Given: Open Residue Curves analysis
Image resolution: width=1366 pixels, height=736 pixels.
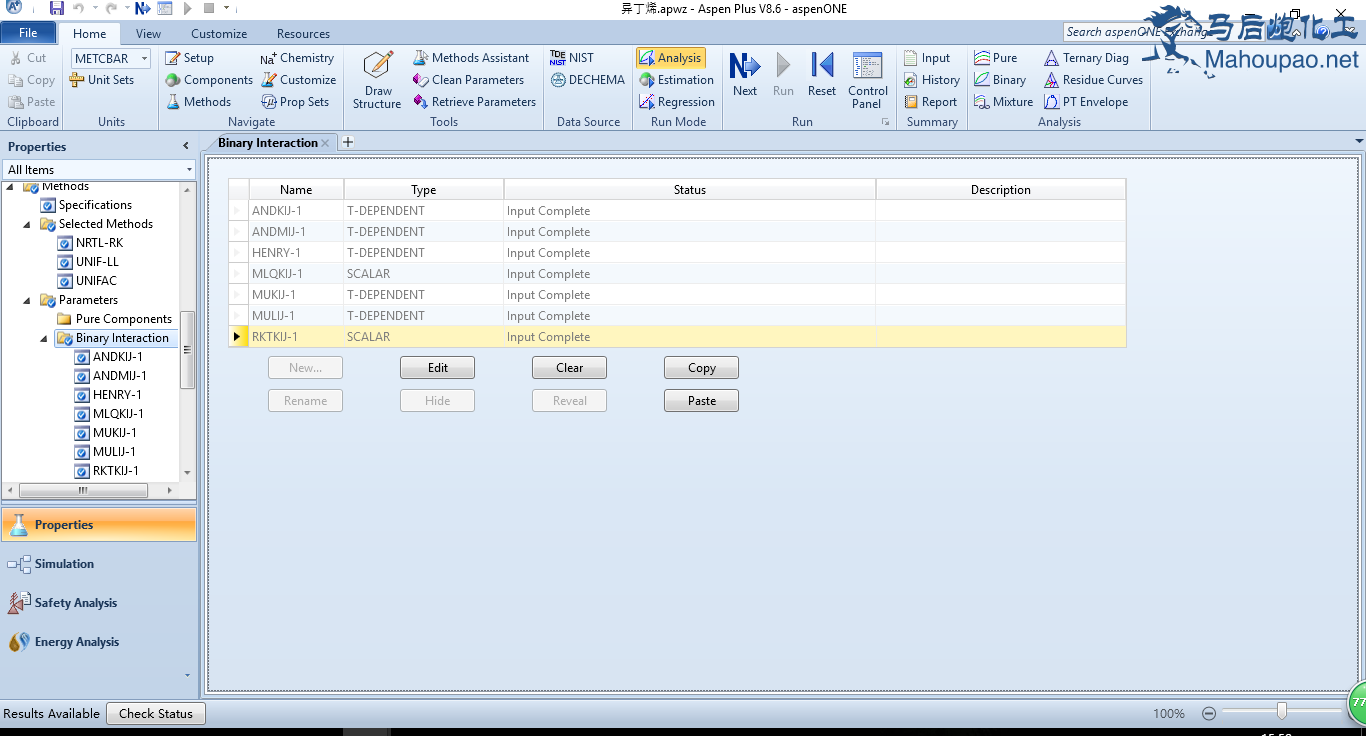Looking at the screenshot, I should [1093, 80].
